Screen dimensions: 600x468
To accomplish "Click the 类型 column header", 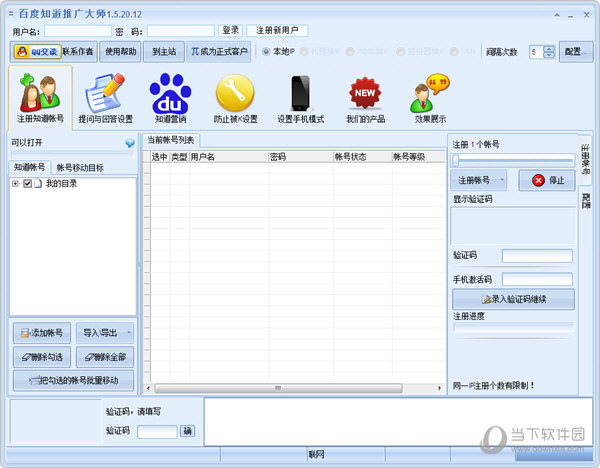I will click(179, 157).
